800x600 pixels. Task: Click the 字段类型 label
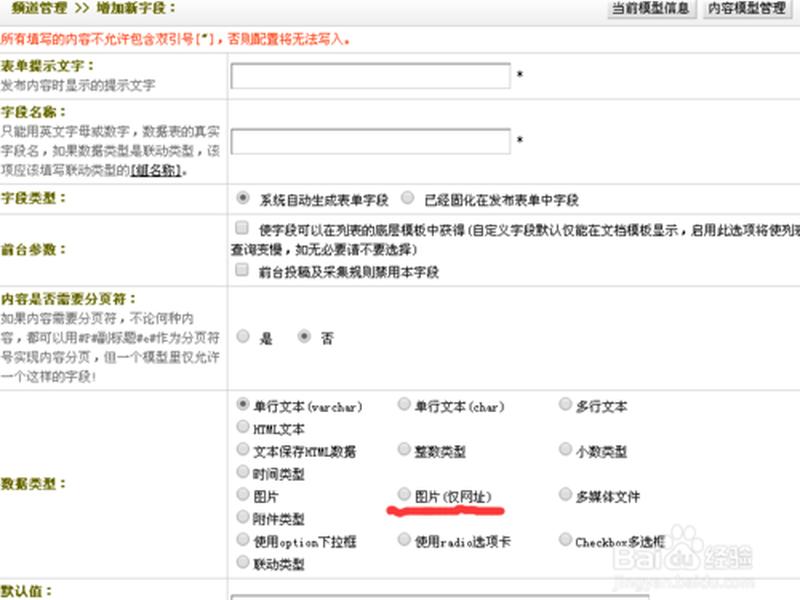[x=33, y=198]
